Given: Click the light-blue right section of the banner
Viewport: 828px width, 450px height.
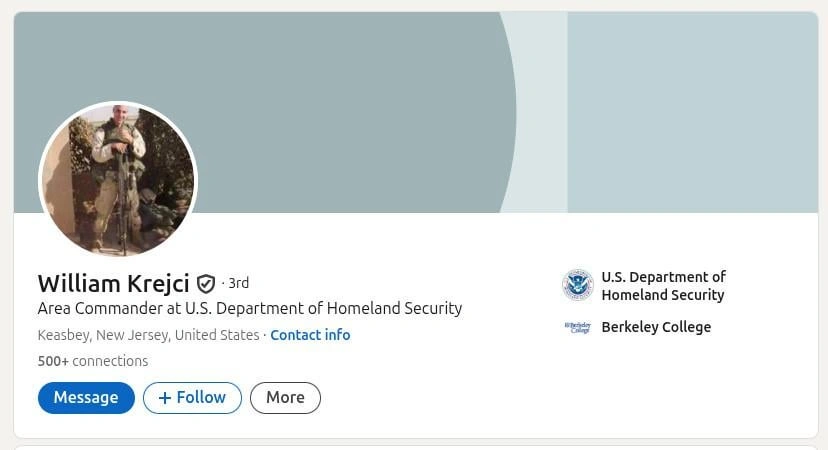Looking at the screenshot, I should [x=693, y=112].
